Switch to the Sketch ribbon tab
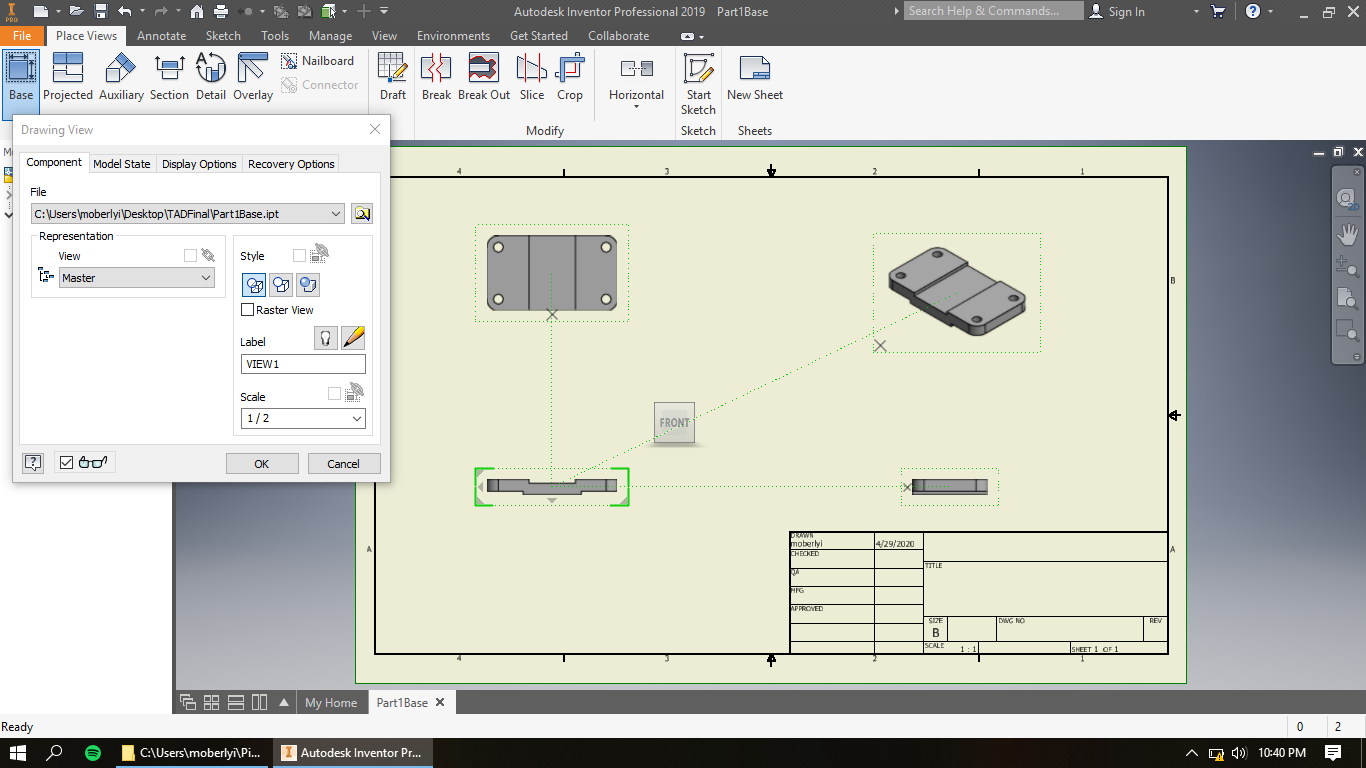 tap(223, 35)
